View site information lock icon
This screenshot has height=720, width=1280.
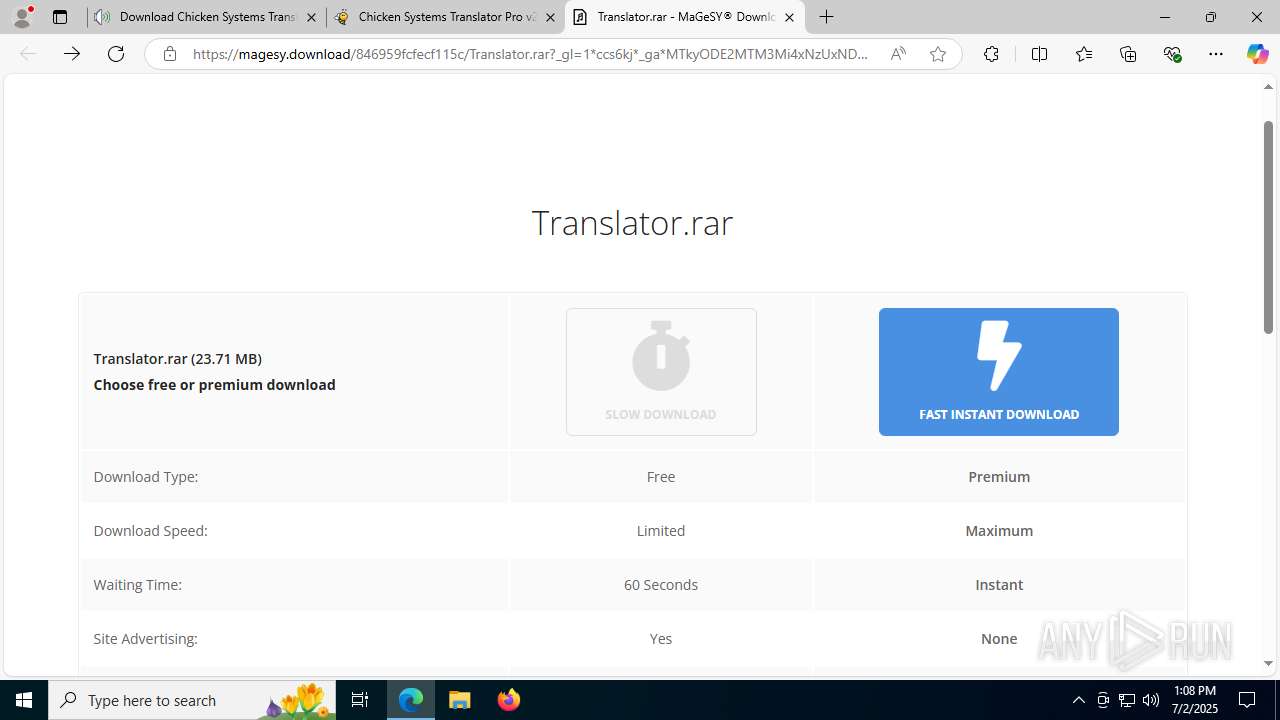170,54
